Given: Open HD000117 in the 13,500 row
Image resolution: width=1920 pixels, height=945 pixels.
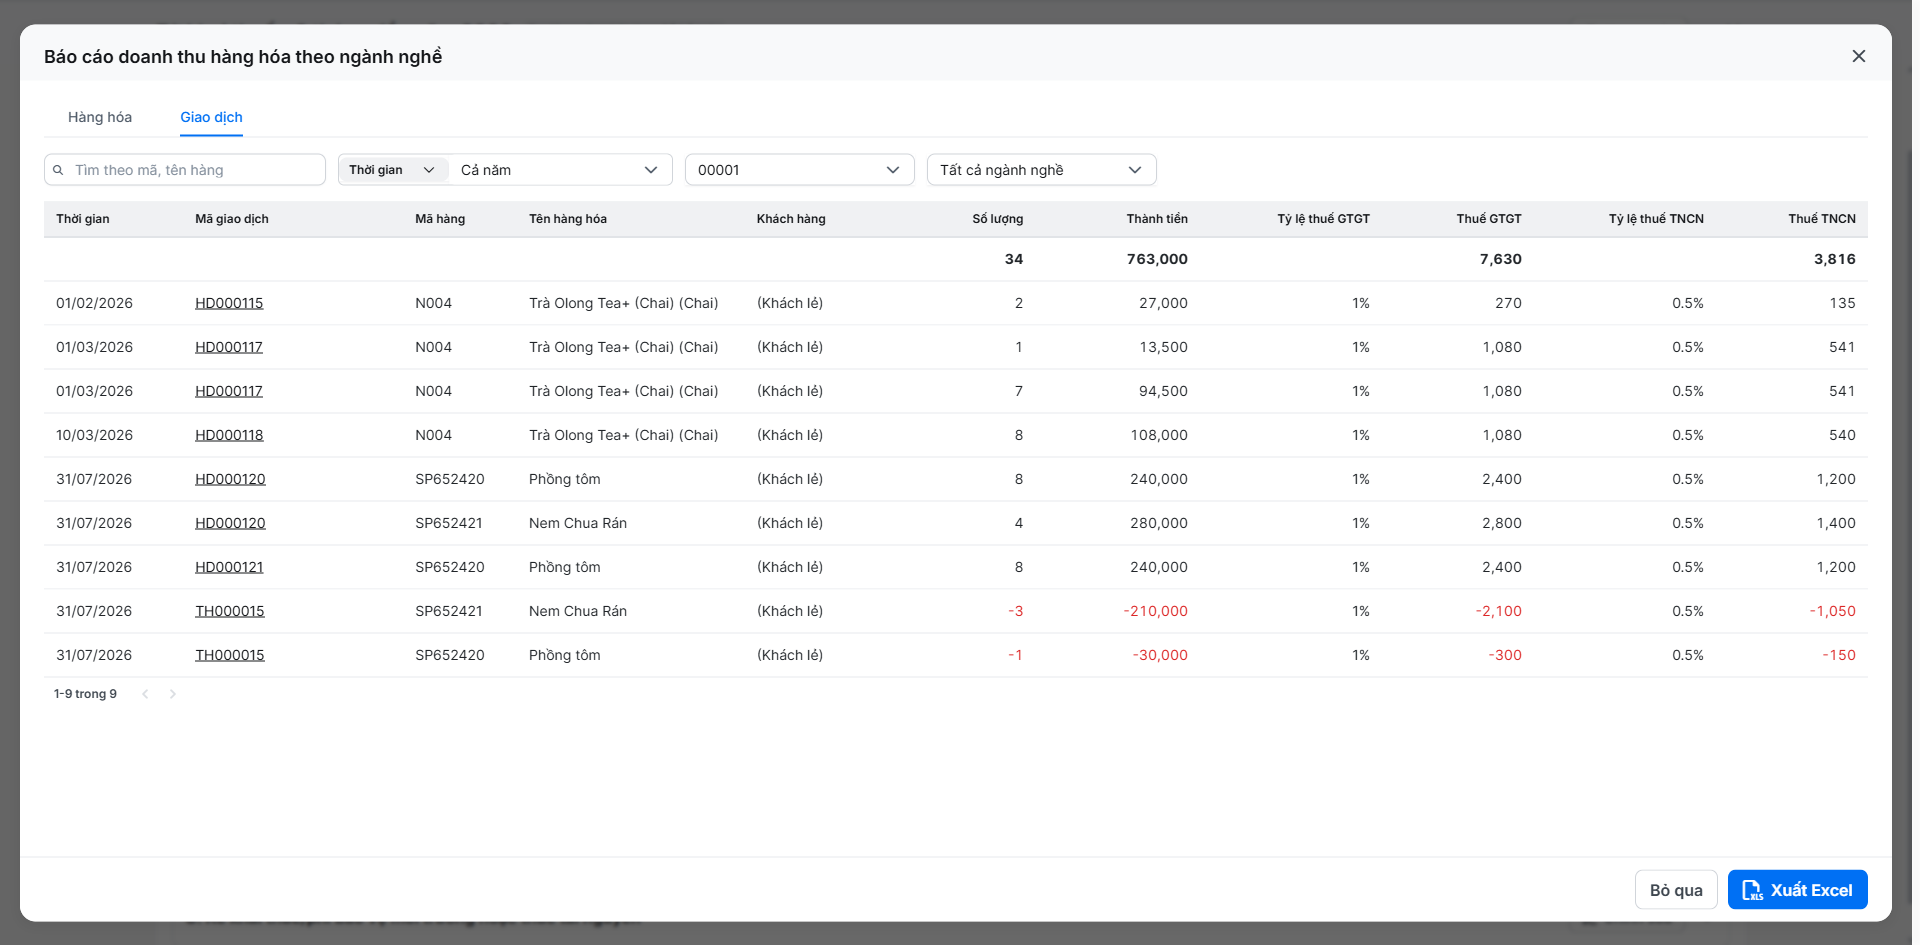Looking at the screenshot, I should 229,347.
